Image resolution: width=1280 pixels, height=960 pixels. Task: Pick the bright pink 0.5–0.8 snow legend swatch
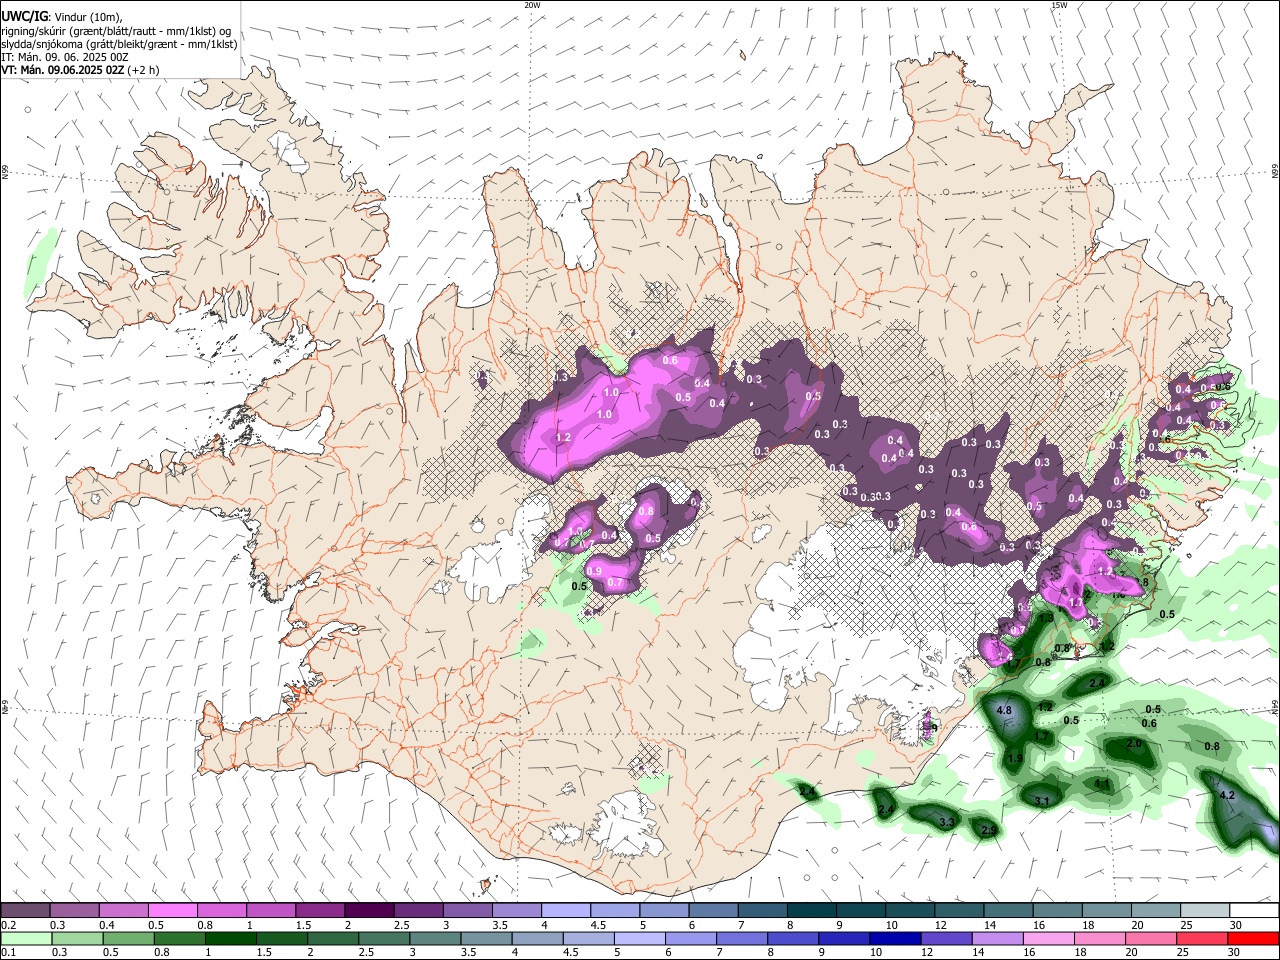point(172,911)
